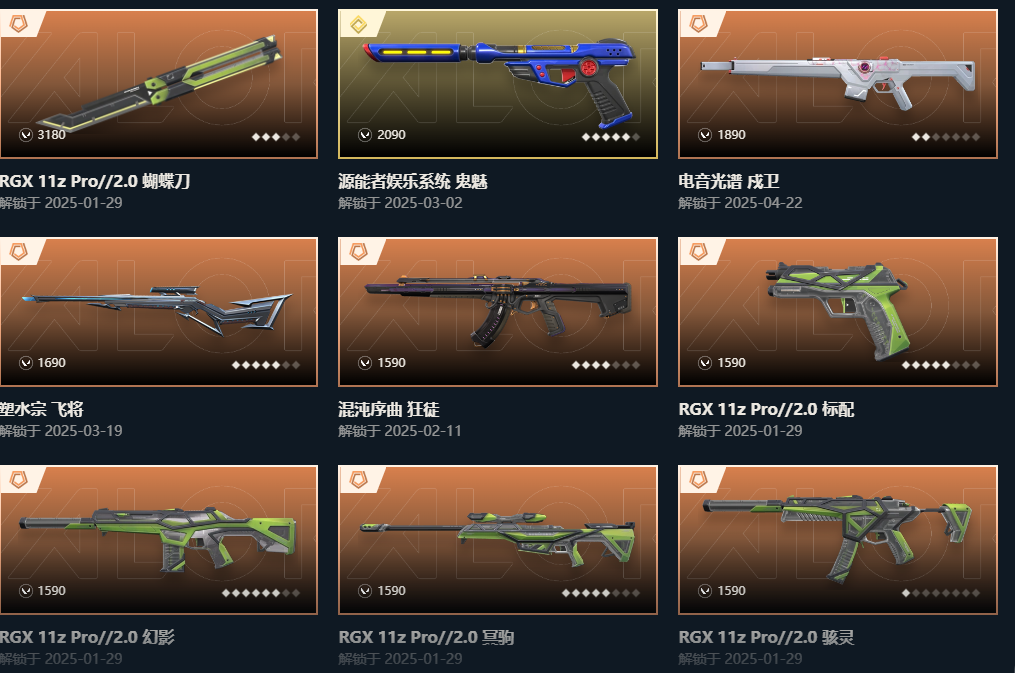
Task: Click the 电音光谱 戍卫 skin name
Action: [x=728, y=181]
